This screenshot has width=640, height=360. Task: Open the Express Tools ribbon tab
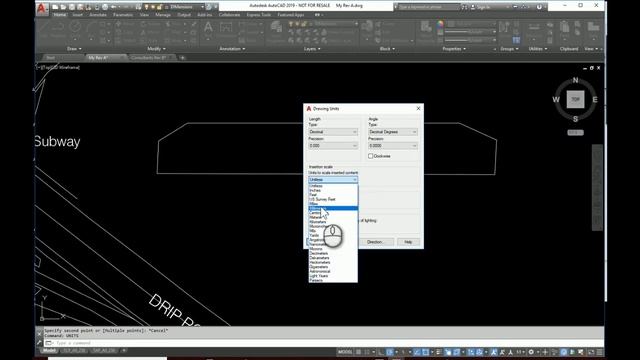click(x=258, y=15)
